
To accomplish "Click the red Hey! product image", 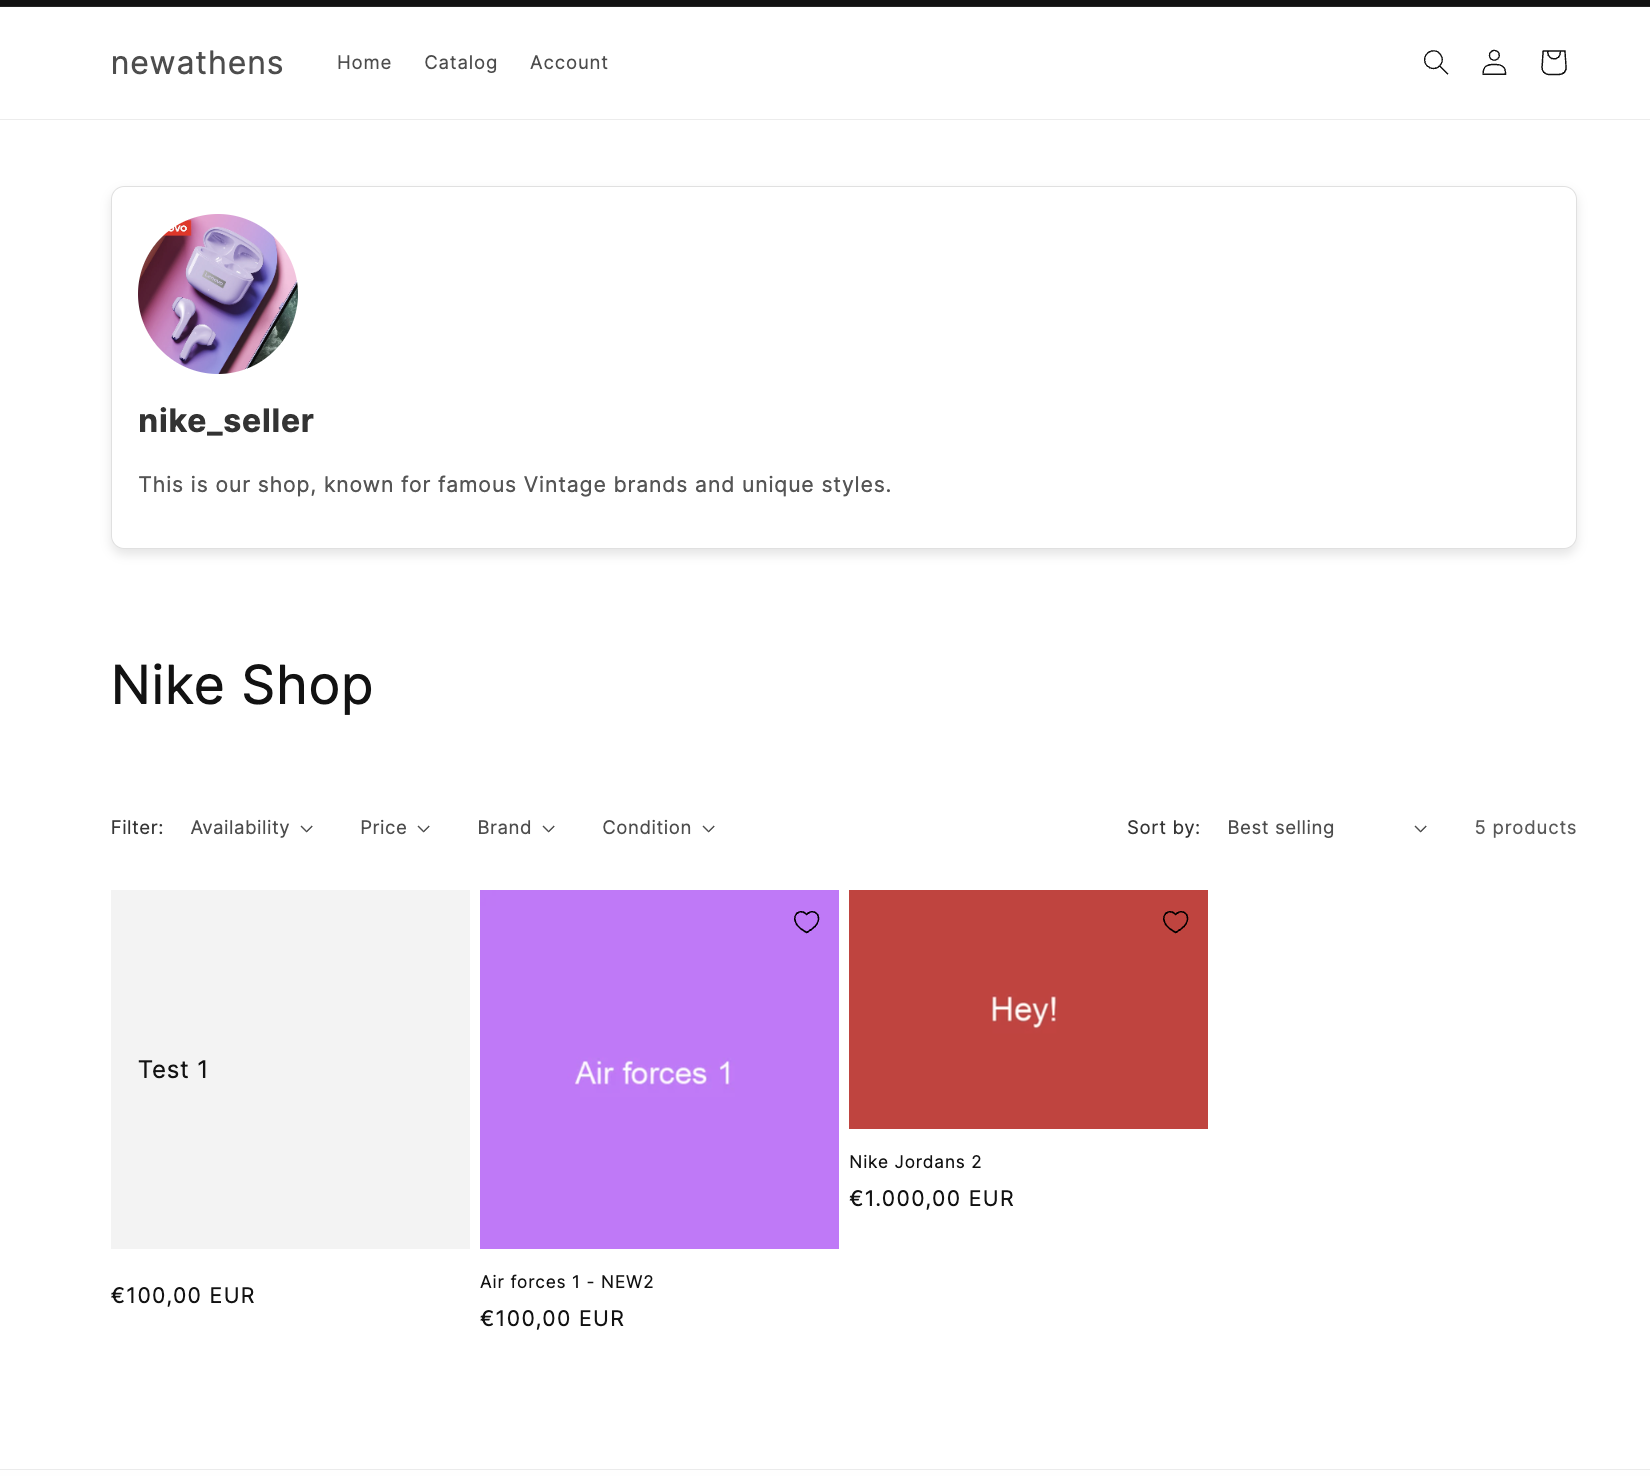I will pyautogui.click(x=1027, y=1009).
